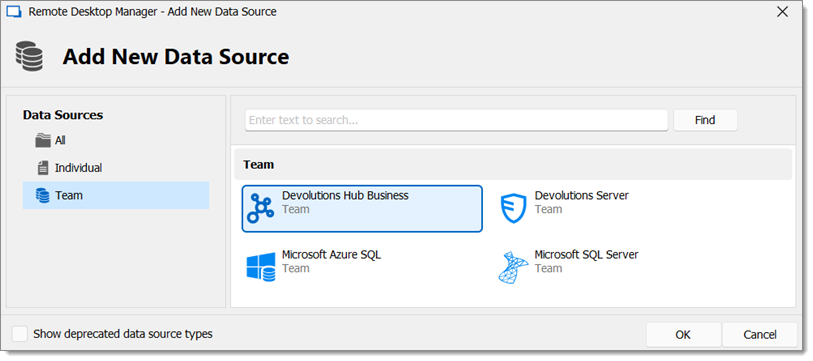Close the Add New Data Source dialog
This screenshot has height=361, width=813.
click(783, 12)
